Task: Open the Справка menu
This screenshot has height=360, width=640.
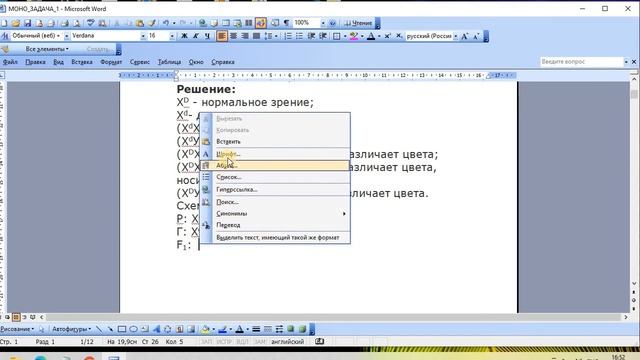Action: coord(223,62)
